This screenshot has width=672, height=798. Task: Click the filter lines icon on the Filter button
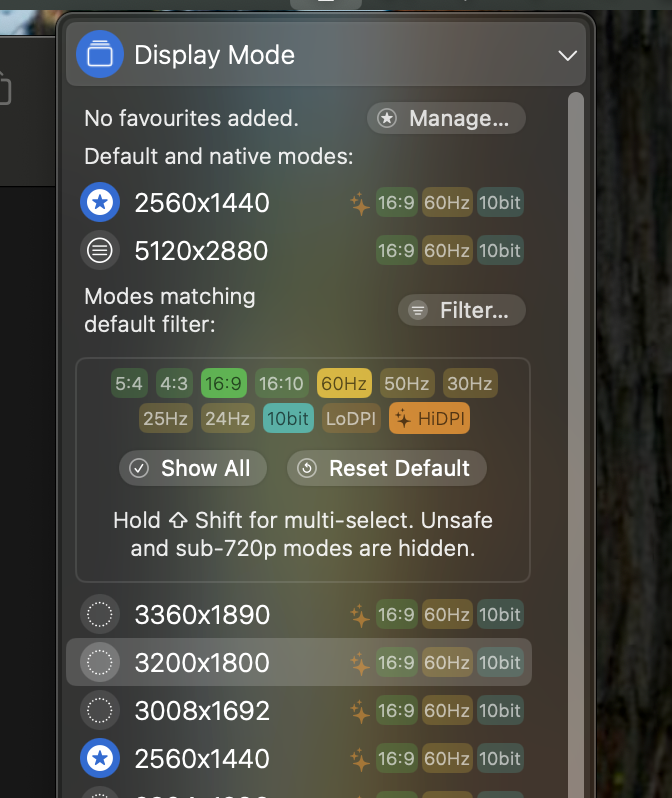pos(418,310)
